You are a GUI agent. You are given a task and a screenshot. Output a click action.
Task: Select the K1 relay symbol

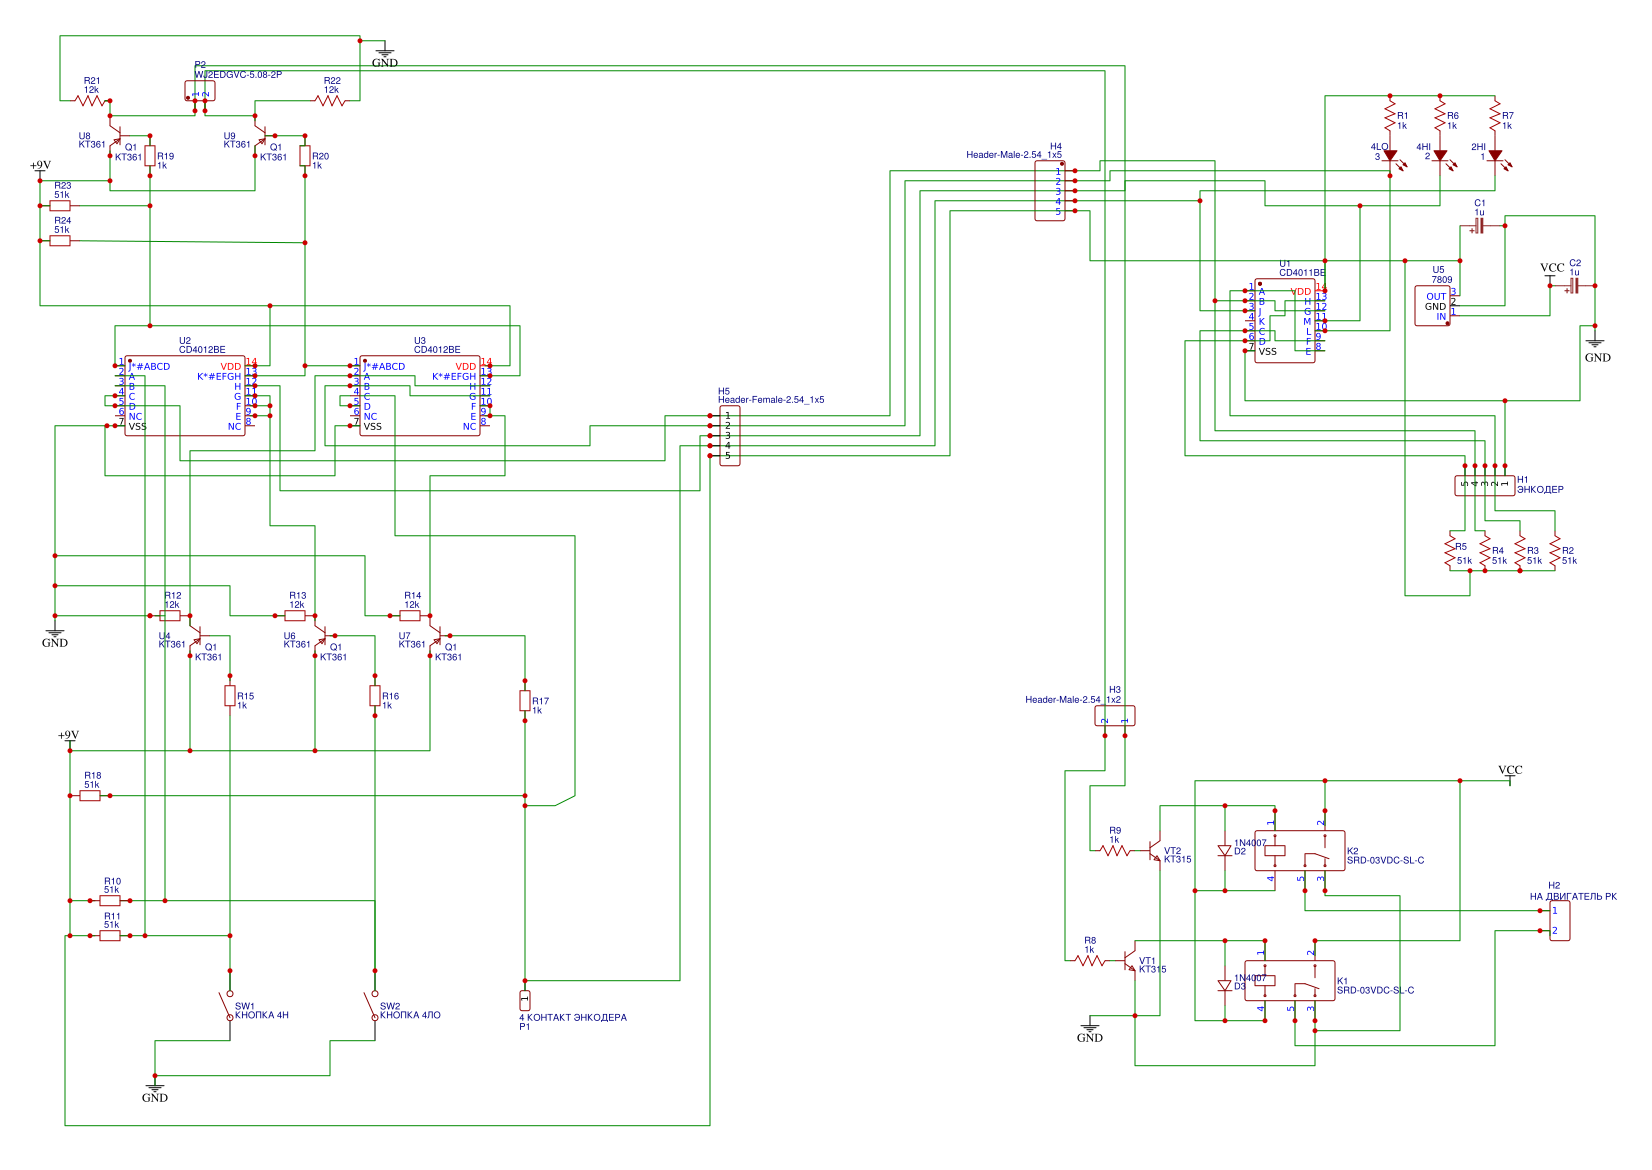pyautogui.click(x=1290, y=981)
